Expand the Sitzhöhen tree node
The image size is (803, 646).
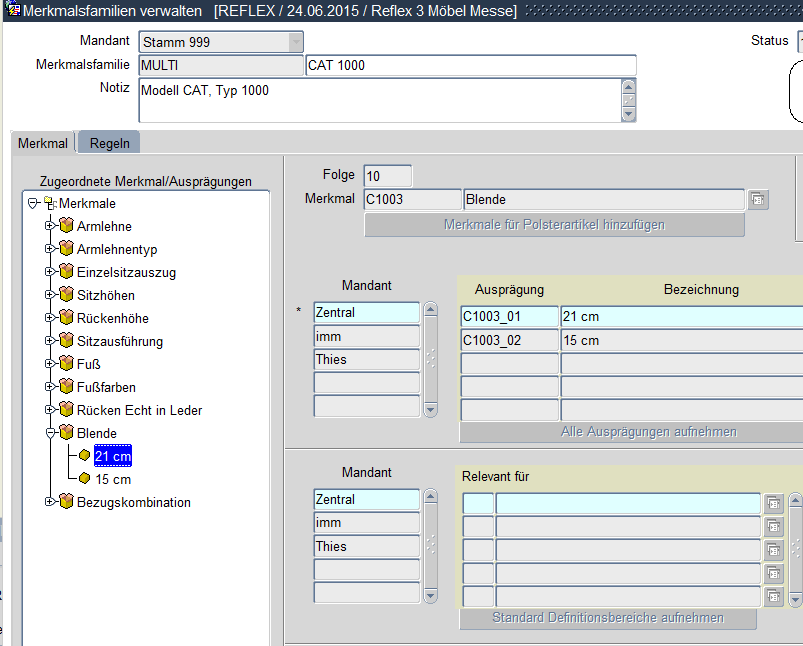(x=49, y=295)
